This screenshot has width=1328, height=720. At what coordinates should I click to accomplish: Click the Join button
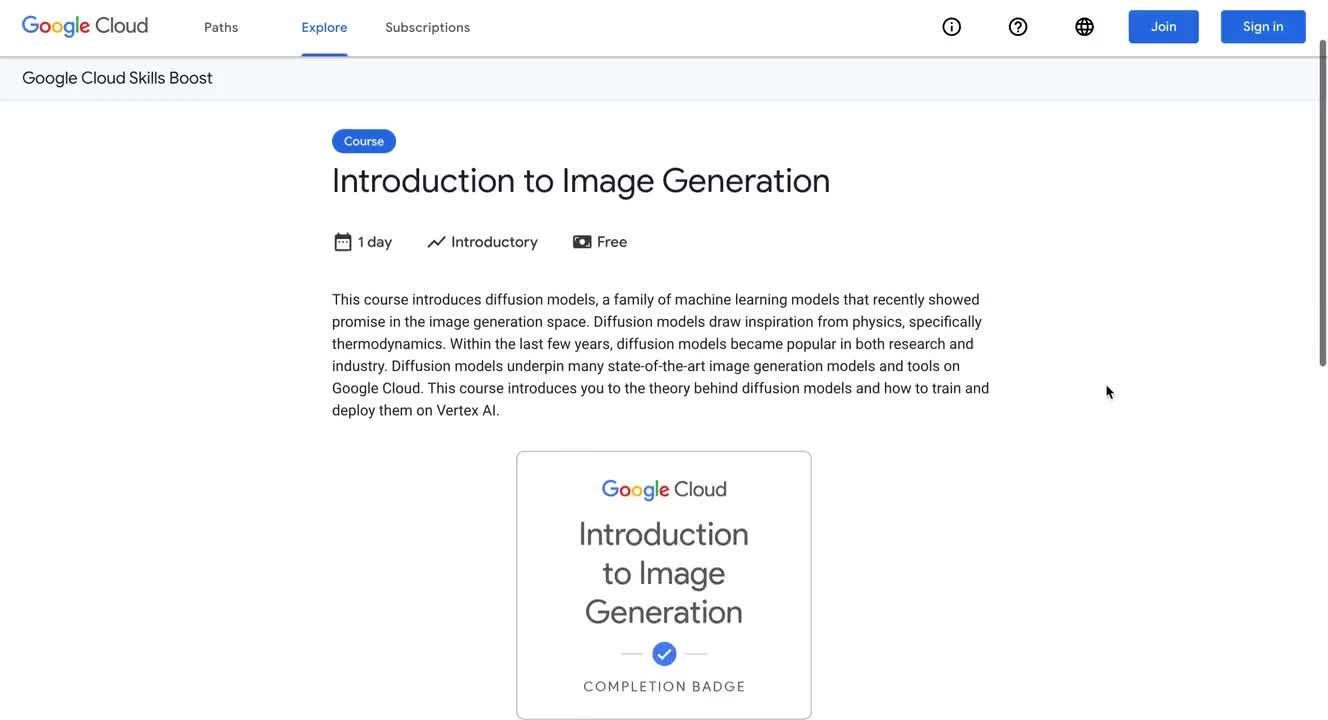(1164, 27)
